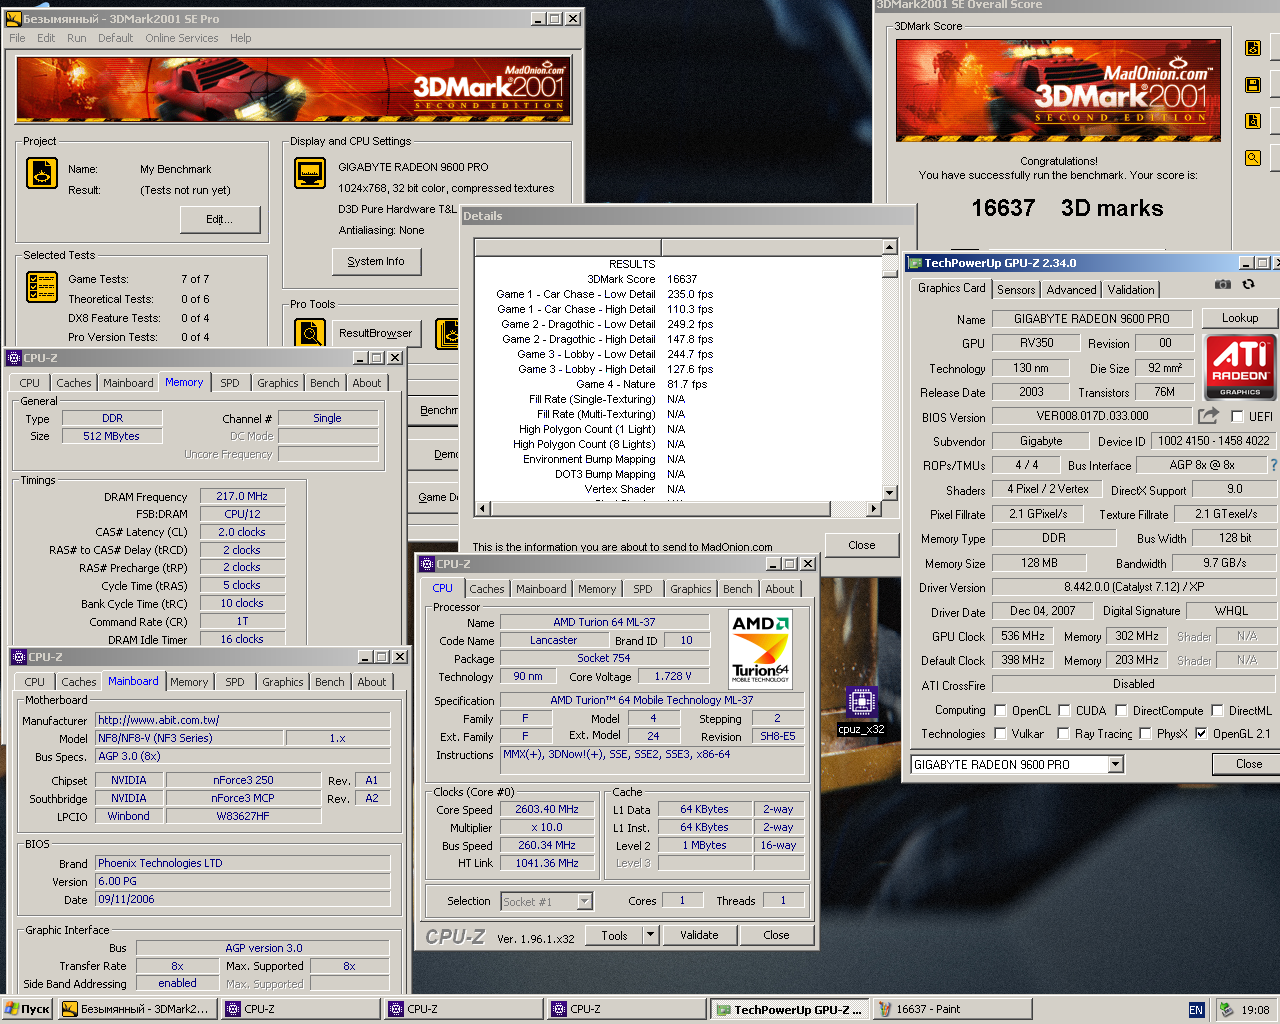Click the magnifier icon beside ResultBrowser
Viewport: 1280px width, 1024px height.
(310, 334)
